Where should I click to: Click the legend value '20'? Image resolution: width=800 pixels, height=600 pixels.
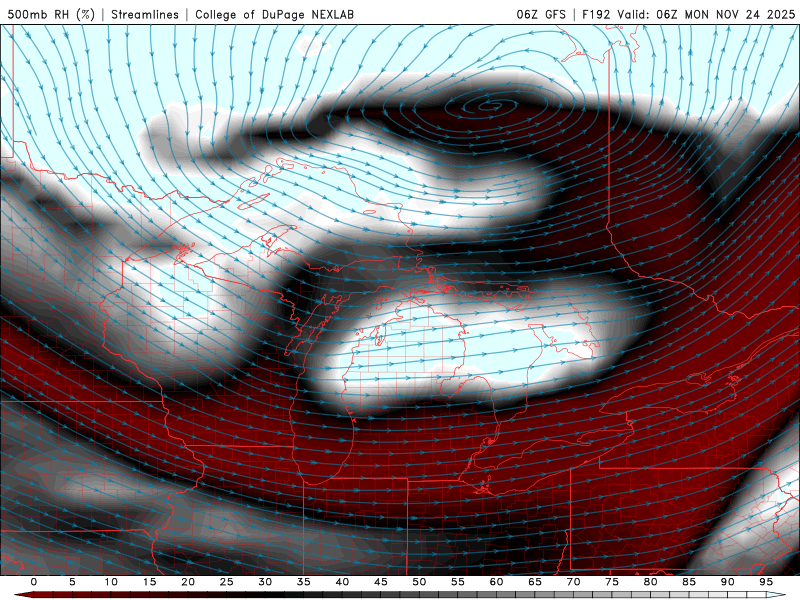(x=188, y=582)
